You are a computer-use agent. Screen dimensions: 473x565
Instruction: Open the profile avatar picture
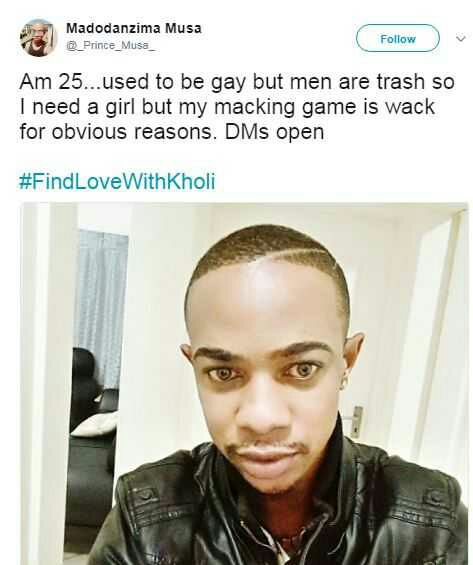(38, 38)
